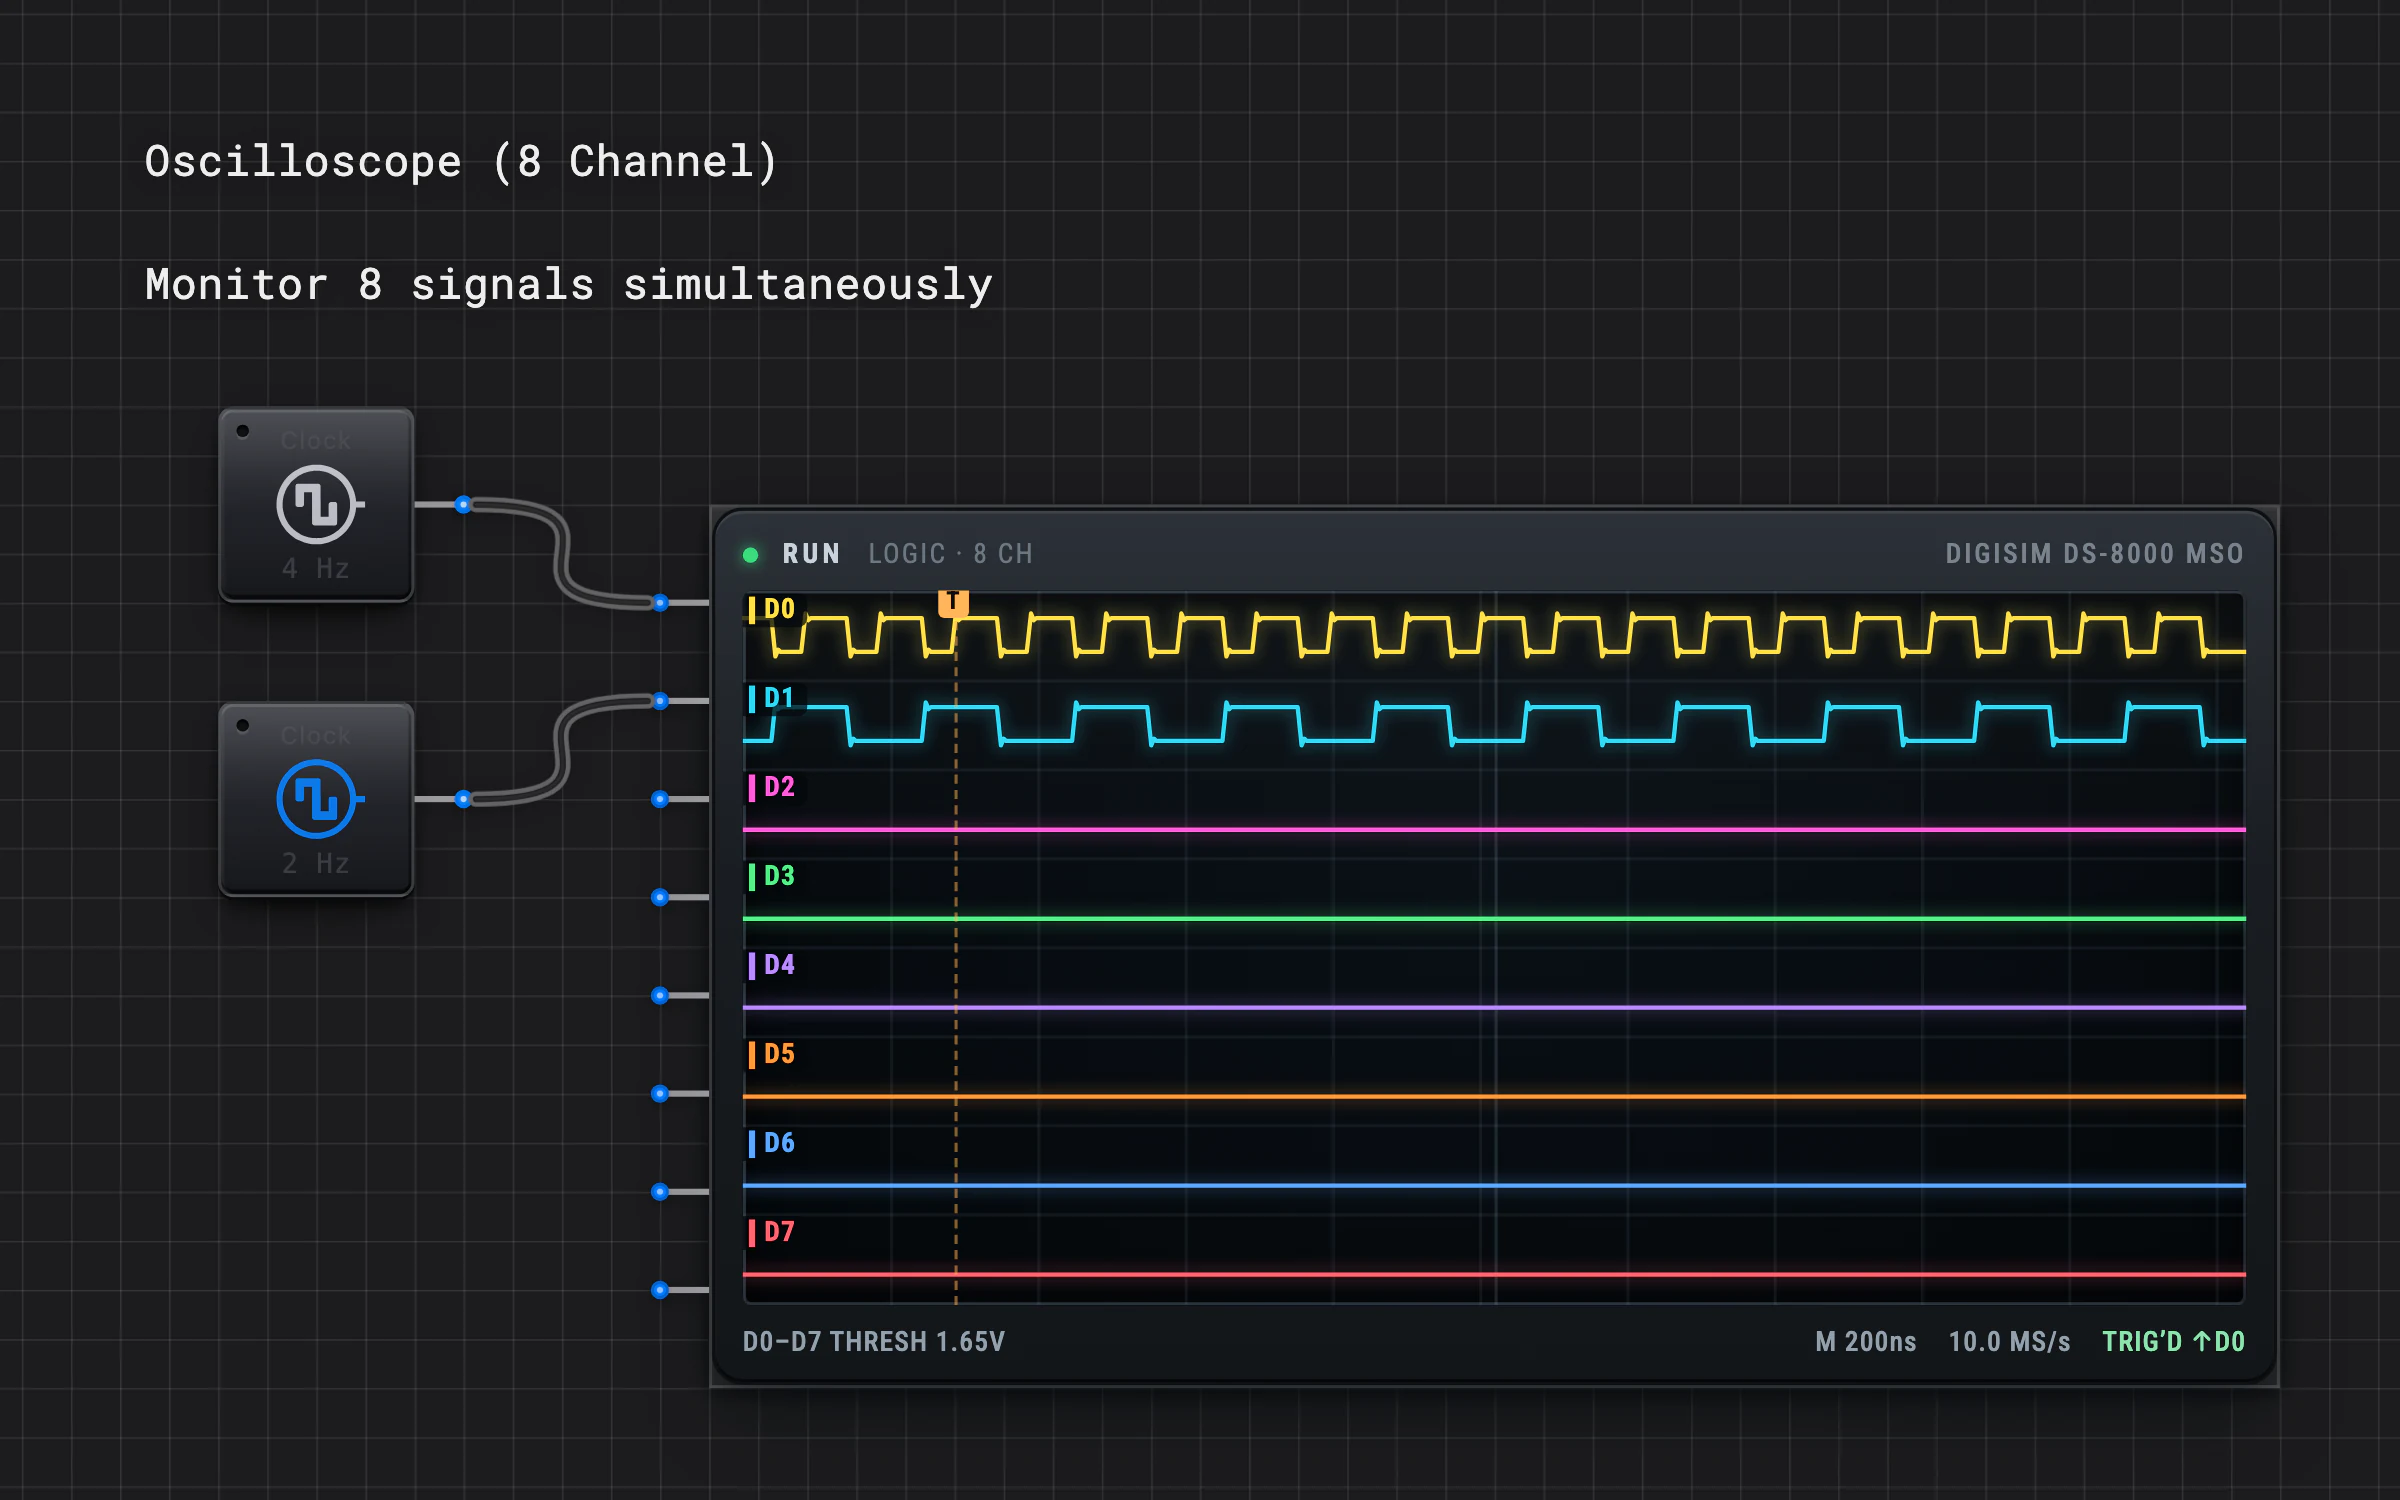Select the oscilloscope D3 input pin
Screen dimensions: 2400x1500
tap(660, 897)
